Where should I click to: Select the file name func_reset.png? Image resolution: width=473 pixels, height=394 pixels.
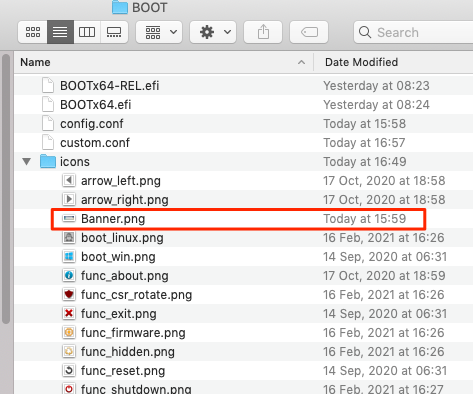point(123,371)
